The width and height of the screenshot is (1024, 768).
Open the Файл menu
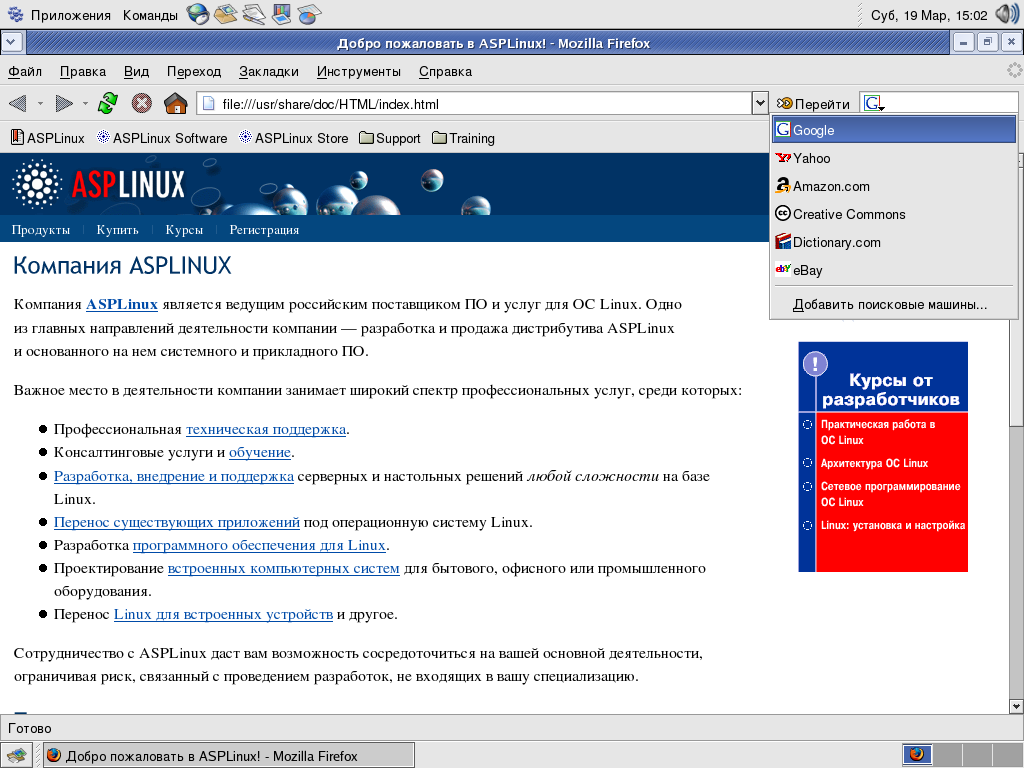25,71
